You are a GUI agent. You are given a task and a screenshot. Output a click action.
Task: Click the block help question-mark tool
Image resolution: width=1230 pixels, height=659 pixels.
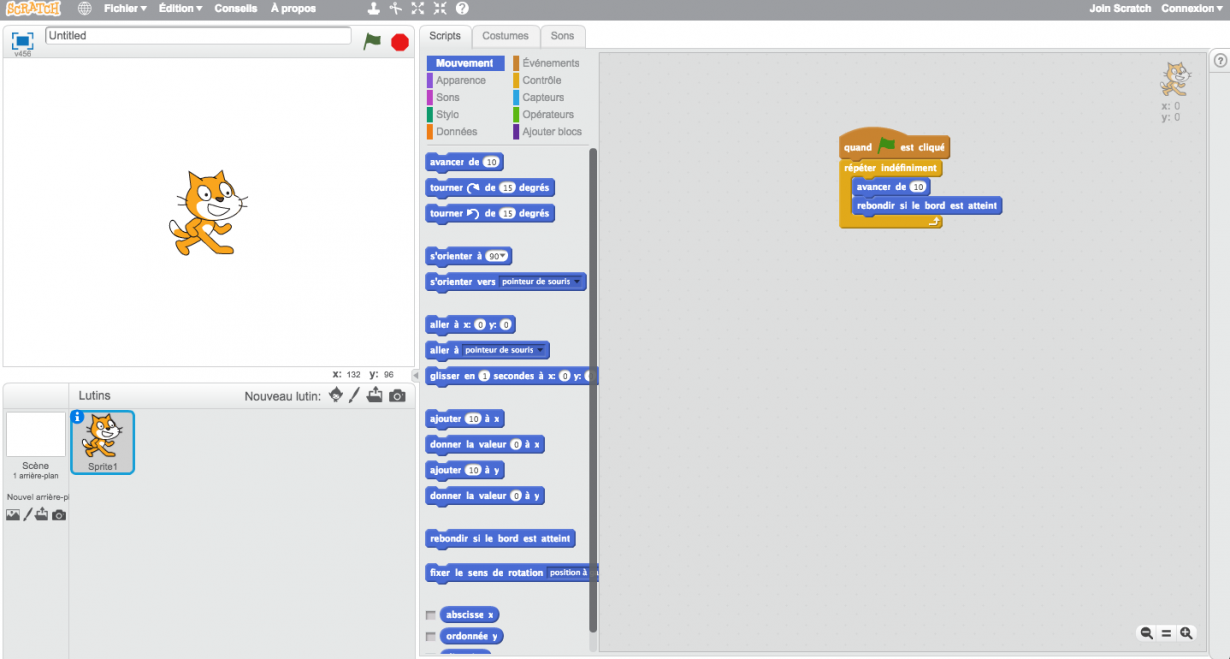[x=462, y=8]
